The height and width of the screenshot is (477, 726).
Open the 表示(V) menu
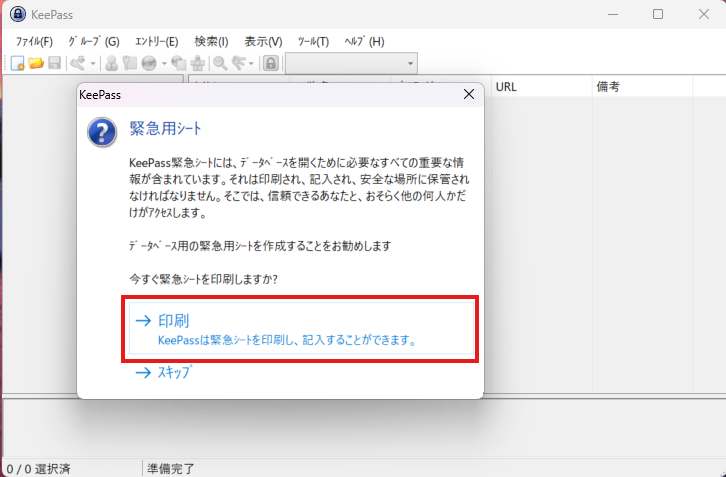(263, 42)
